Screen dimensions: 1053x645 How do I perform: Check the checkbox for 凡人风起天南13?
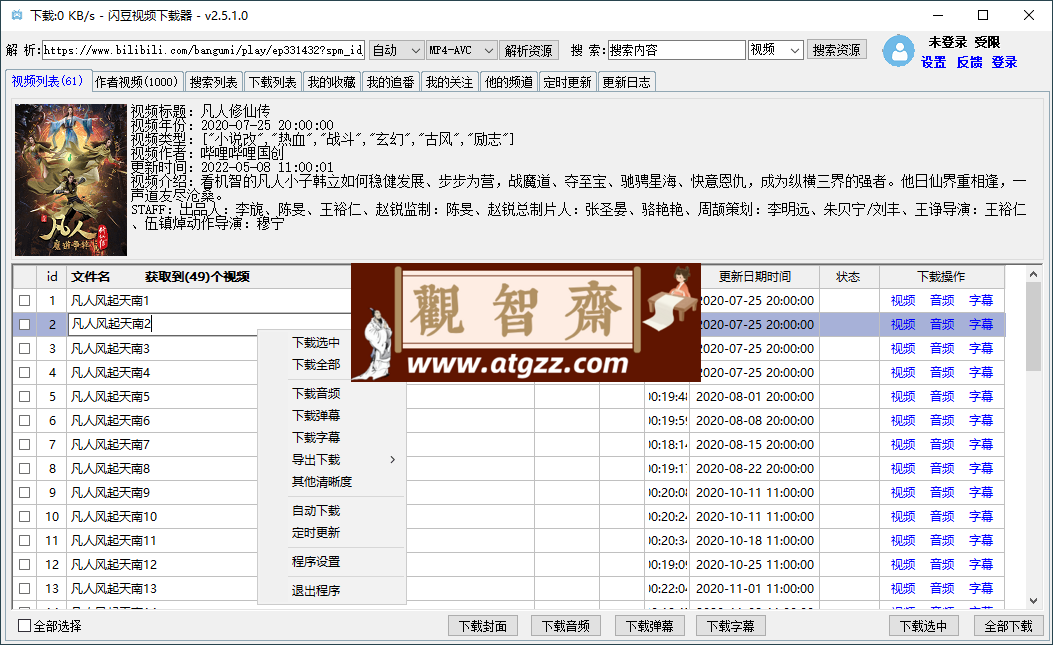pos(25,589)
